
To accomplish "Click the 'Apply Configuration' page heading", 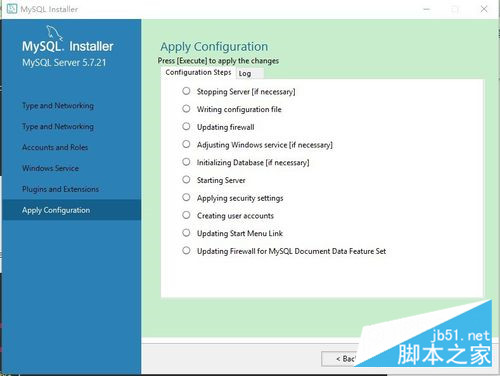I will click(214, 47).
